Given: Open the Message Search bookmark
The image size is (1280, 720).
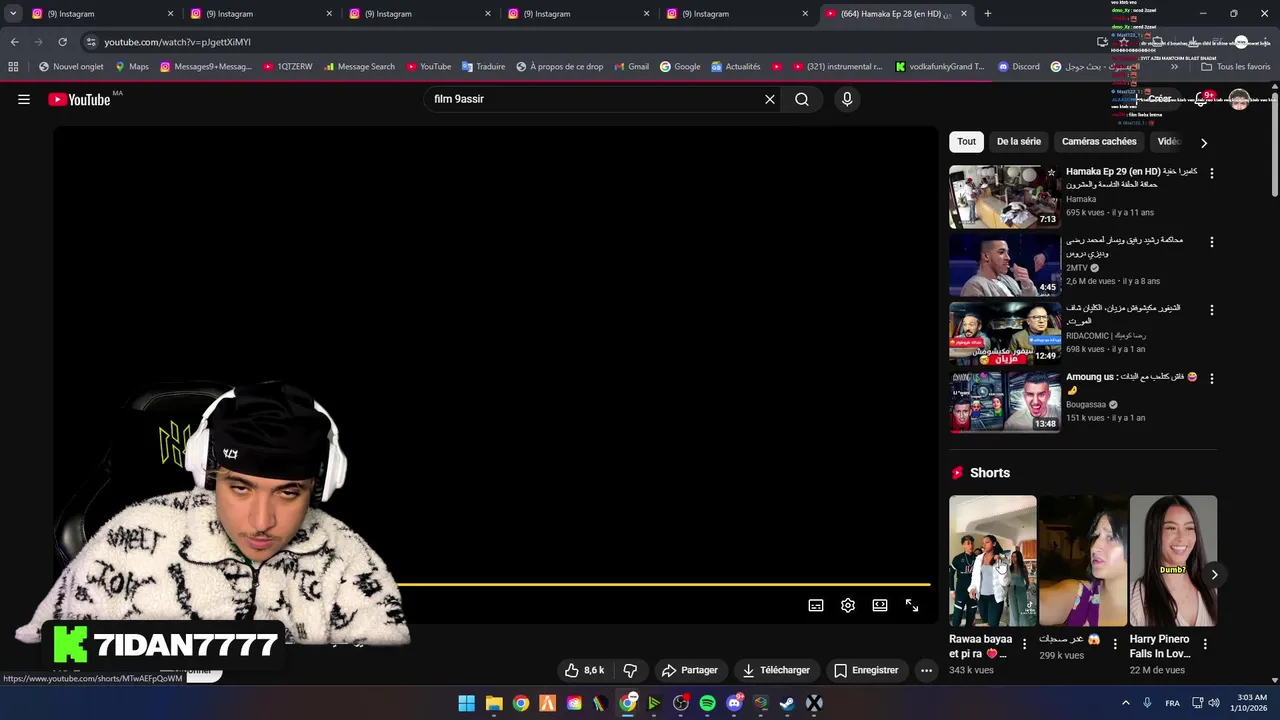Looking at the screenshot, I should [x=359, y=67].
